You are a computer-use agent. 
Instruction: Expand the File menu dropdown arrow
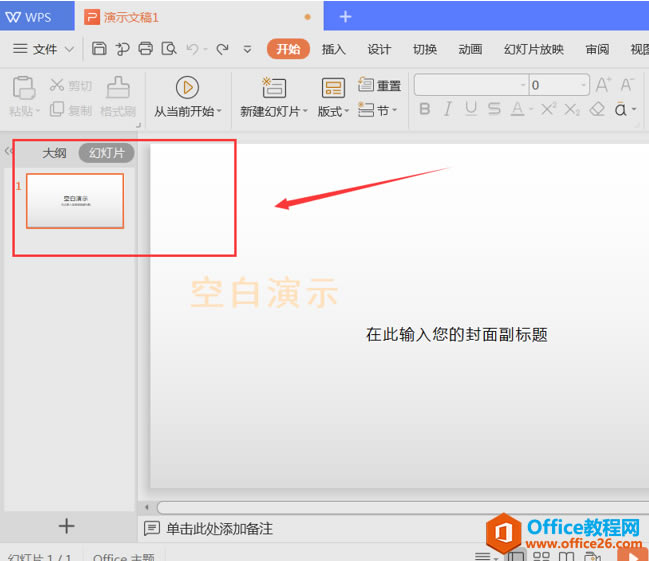(70, 49)
